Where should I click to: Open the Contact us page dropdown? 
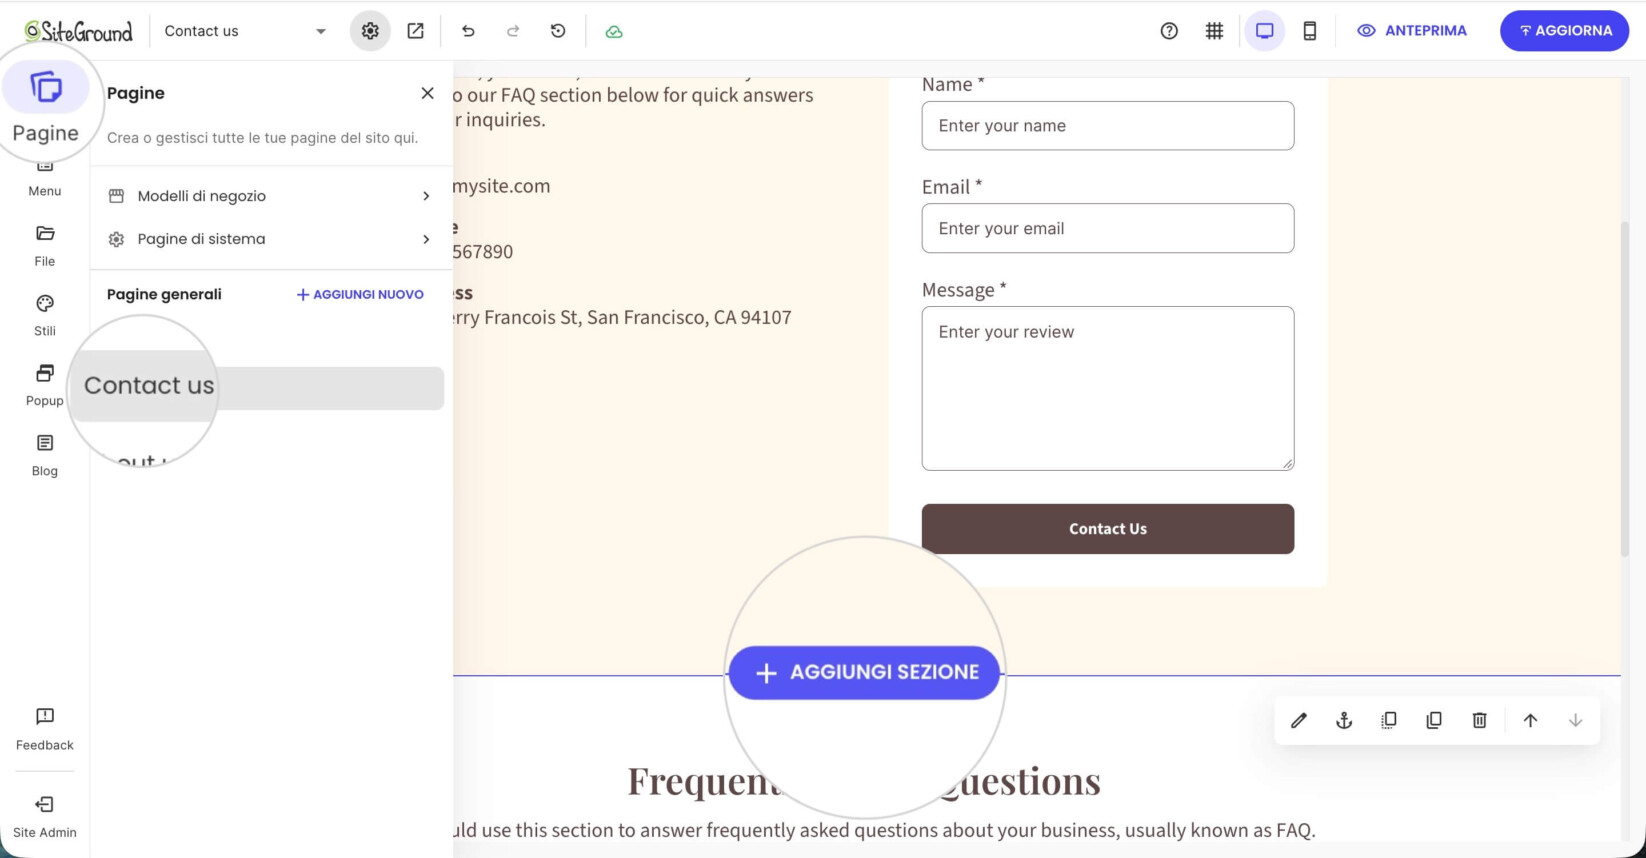[245, 31]
